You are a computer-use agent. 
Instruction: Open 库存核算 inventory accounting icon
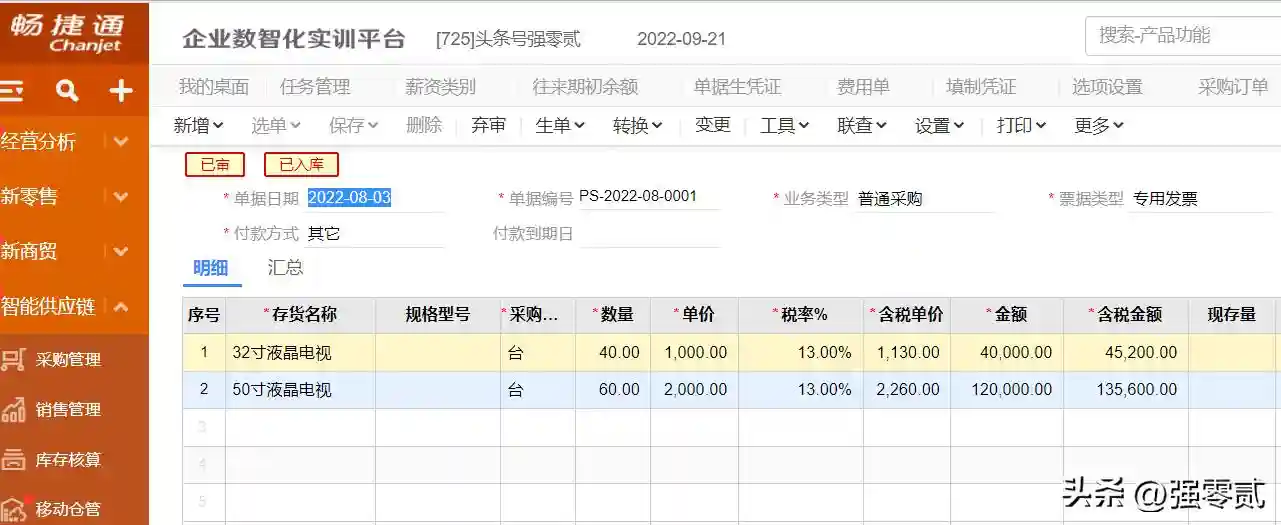click(x=14, y=460)
